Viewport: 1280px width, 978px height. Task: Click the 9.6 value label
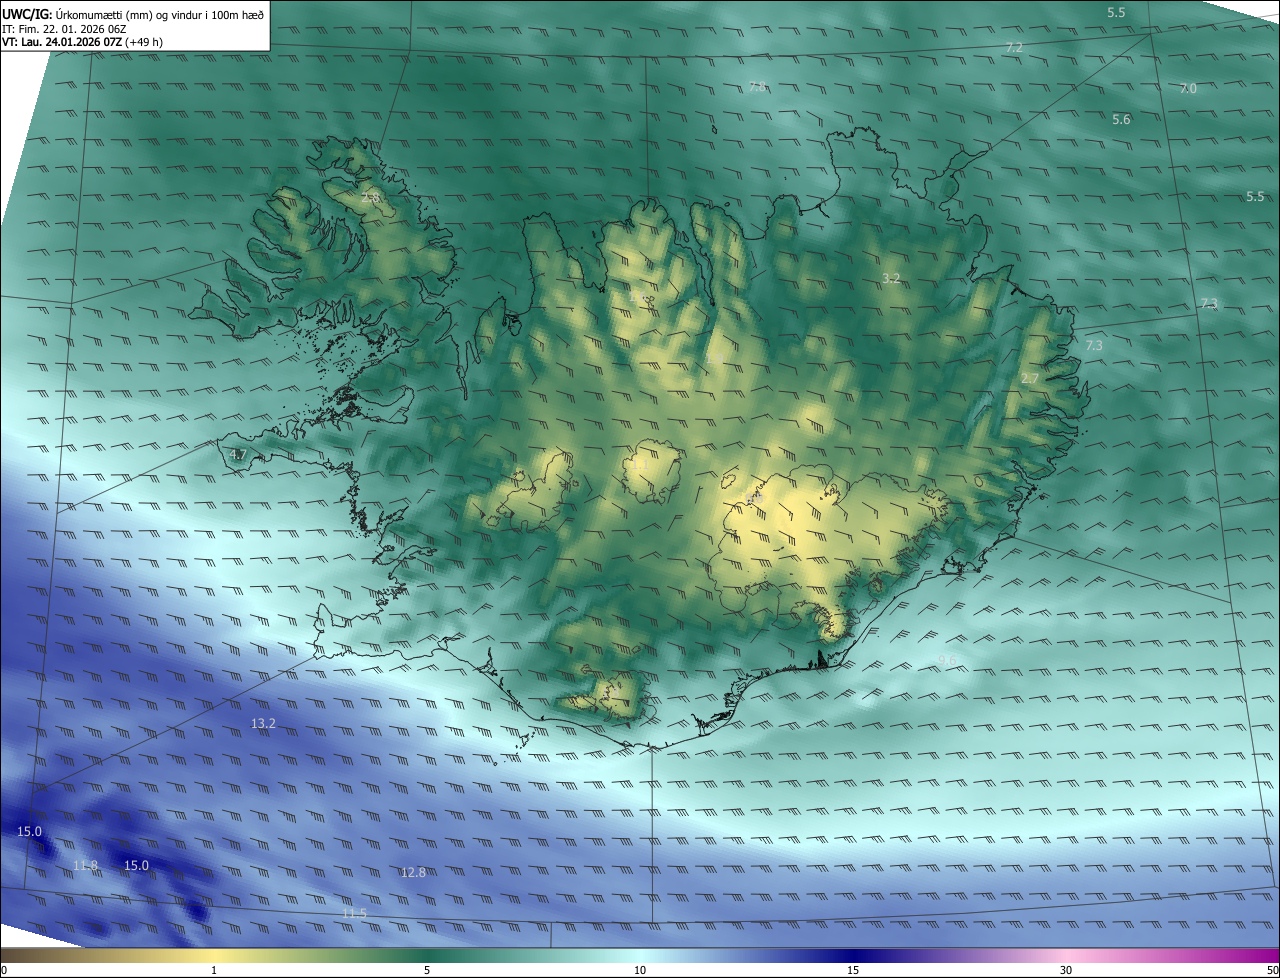tap(946, 661)
